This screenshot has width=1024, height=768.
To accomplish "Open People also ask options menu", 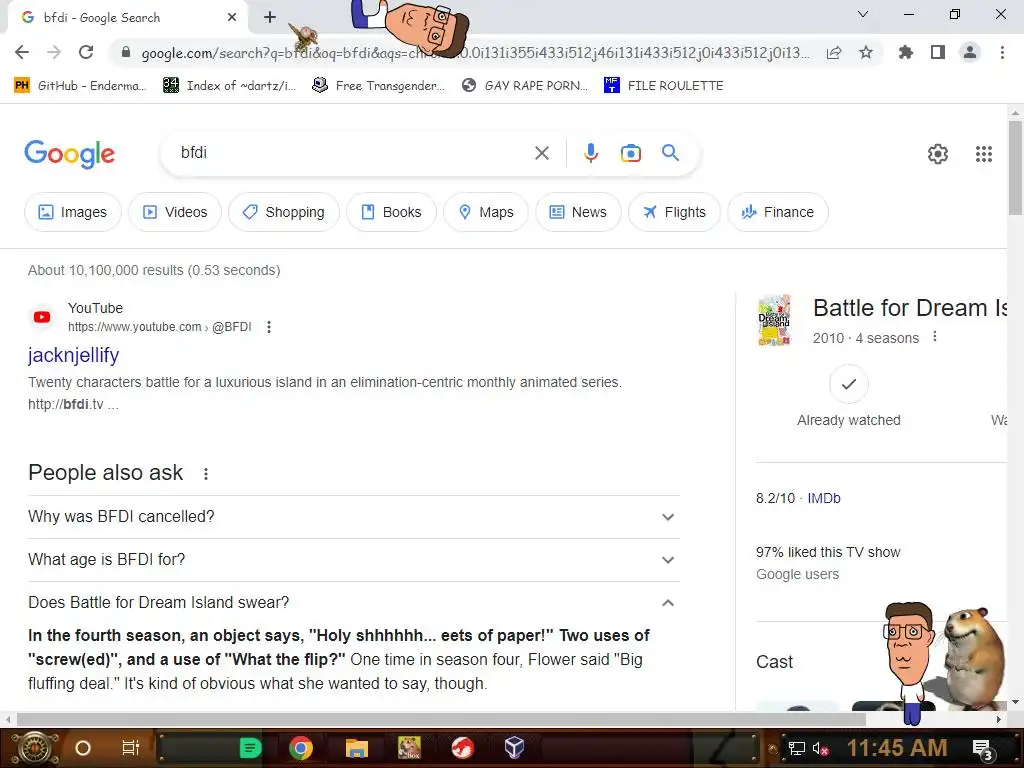I will tap(206, 474).
